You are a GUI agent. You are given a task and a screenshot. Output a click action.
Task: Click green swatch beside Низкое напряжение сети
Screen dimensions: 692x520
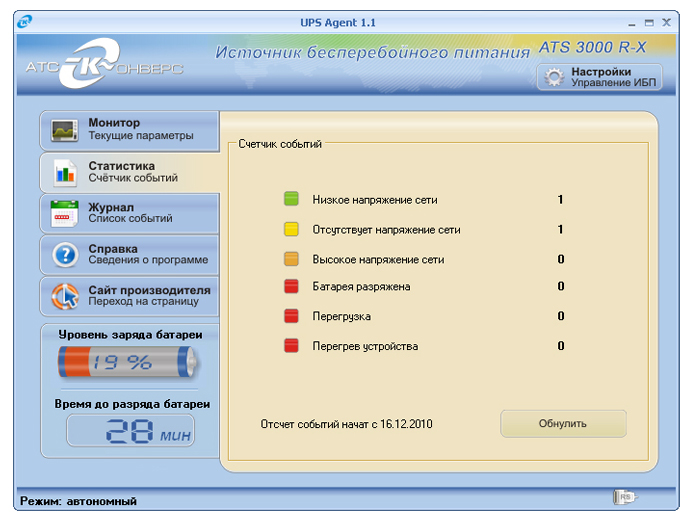(x=291, y=199)
